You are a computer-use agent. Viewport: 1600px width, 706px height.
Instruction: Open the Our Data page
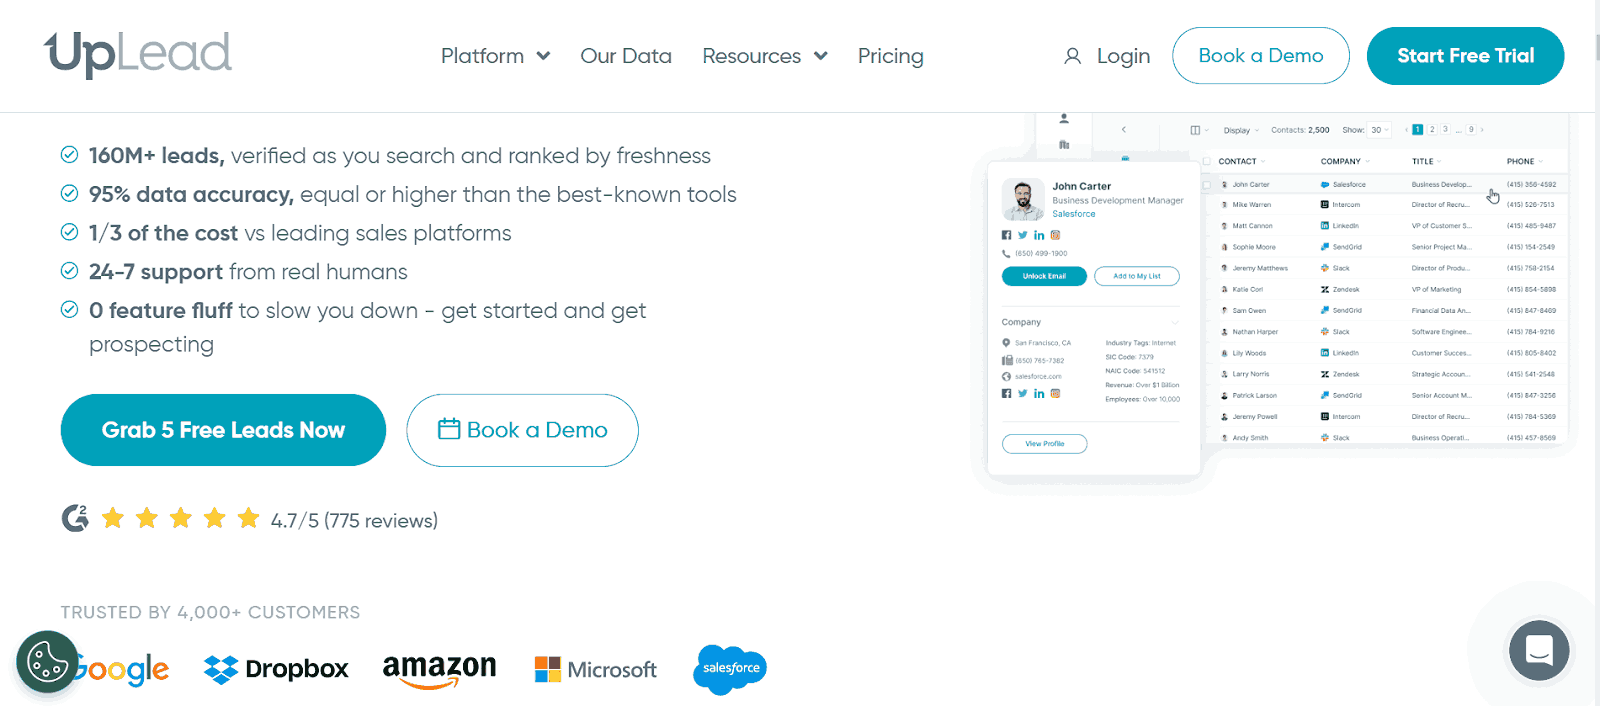(626, 56)
